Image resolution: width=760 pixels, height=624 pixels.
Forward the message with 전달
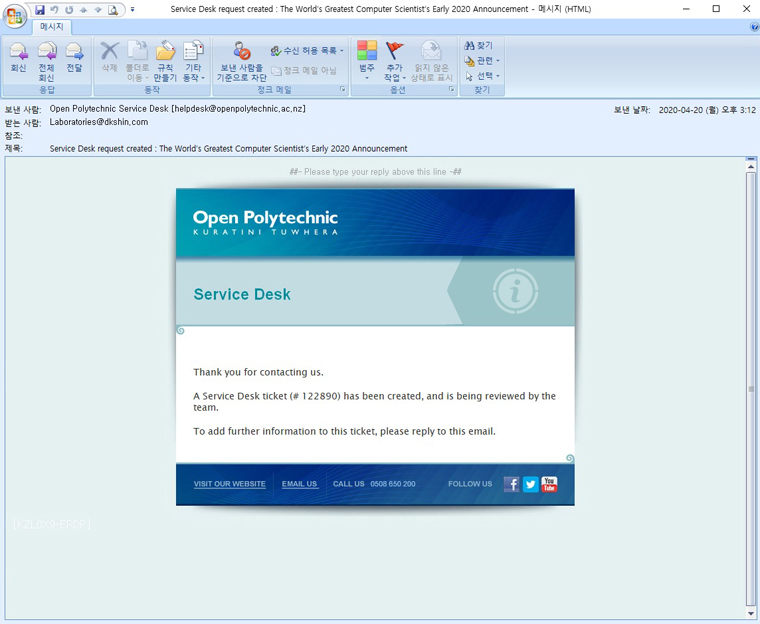[x=74, y=58]
